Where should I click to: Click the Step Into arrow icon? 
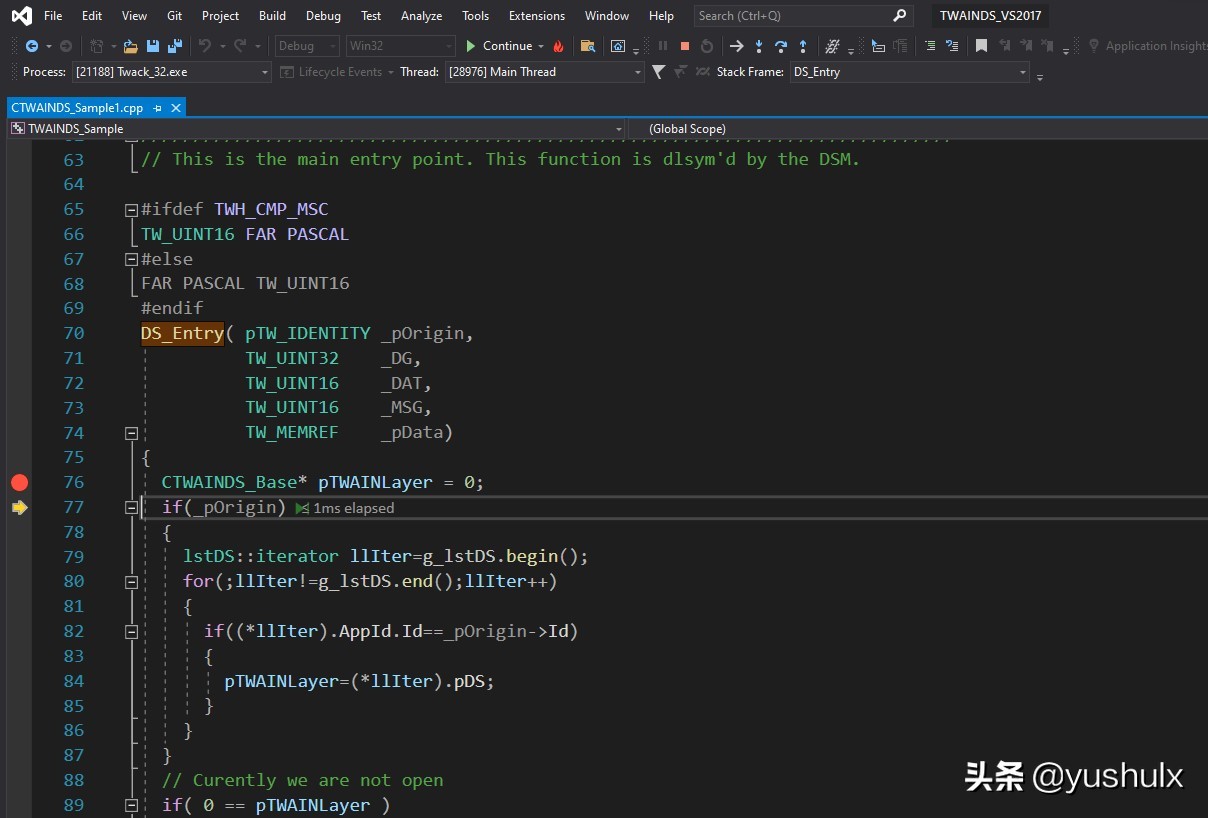coord(759,46)
